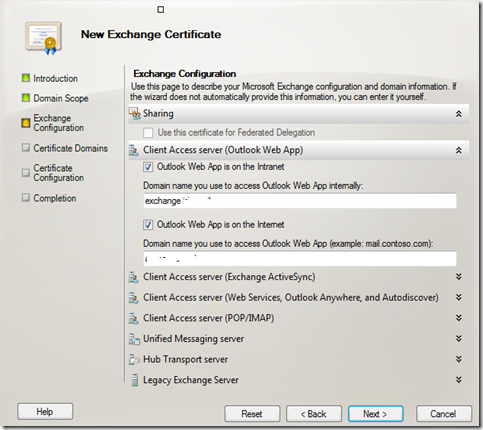Expand Client Access server (POP/IMAP)
Screen dimensions: 483x430
pos(459,318)
